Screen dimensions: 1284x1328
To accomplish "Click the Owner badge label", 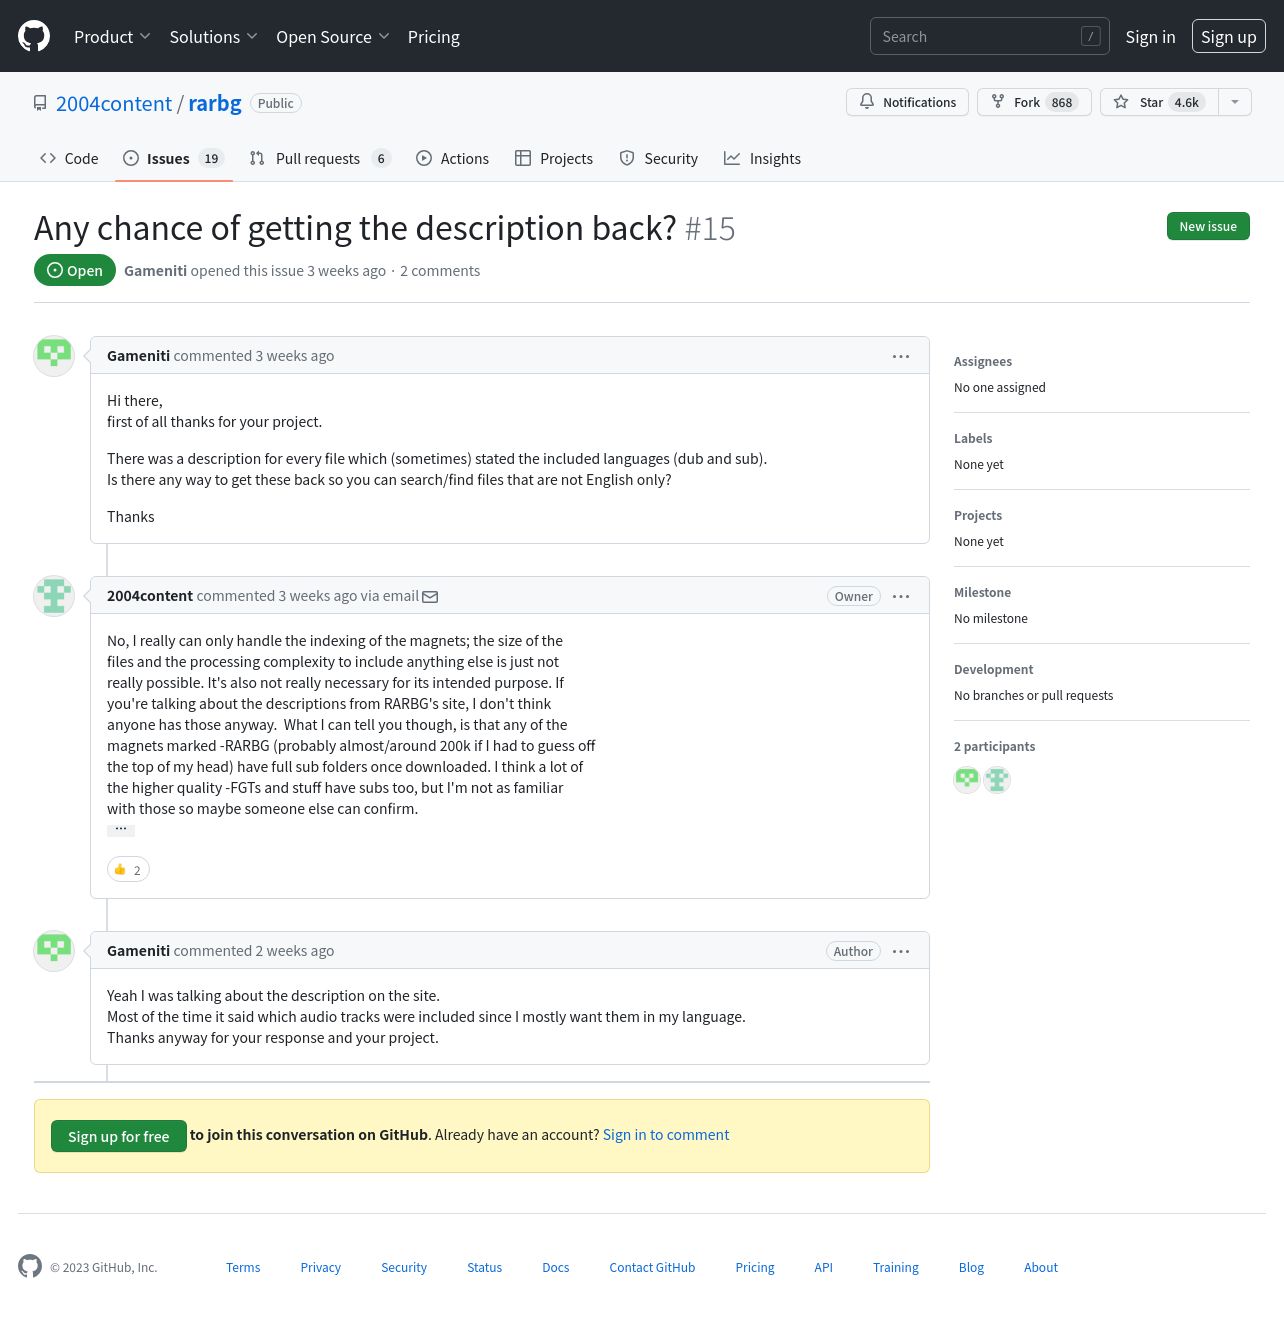I will 854,596.
